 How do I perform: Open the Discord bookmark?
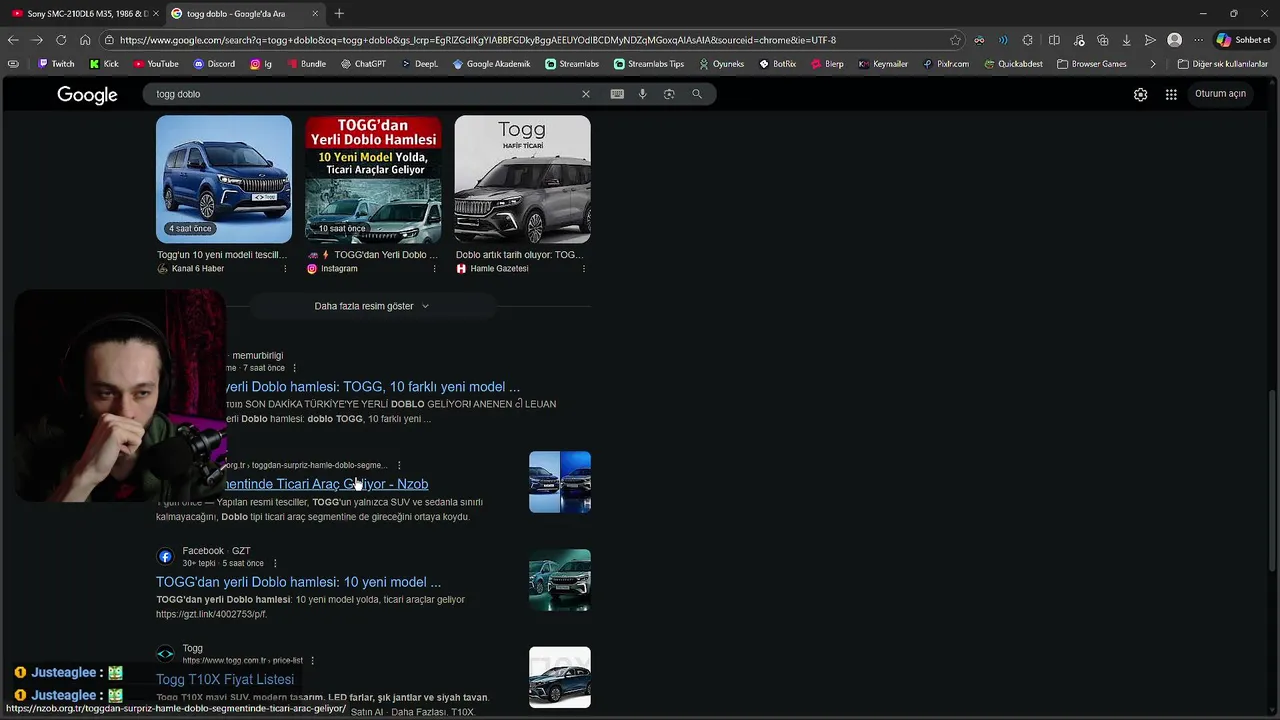(x=214, y=64)
